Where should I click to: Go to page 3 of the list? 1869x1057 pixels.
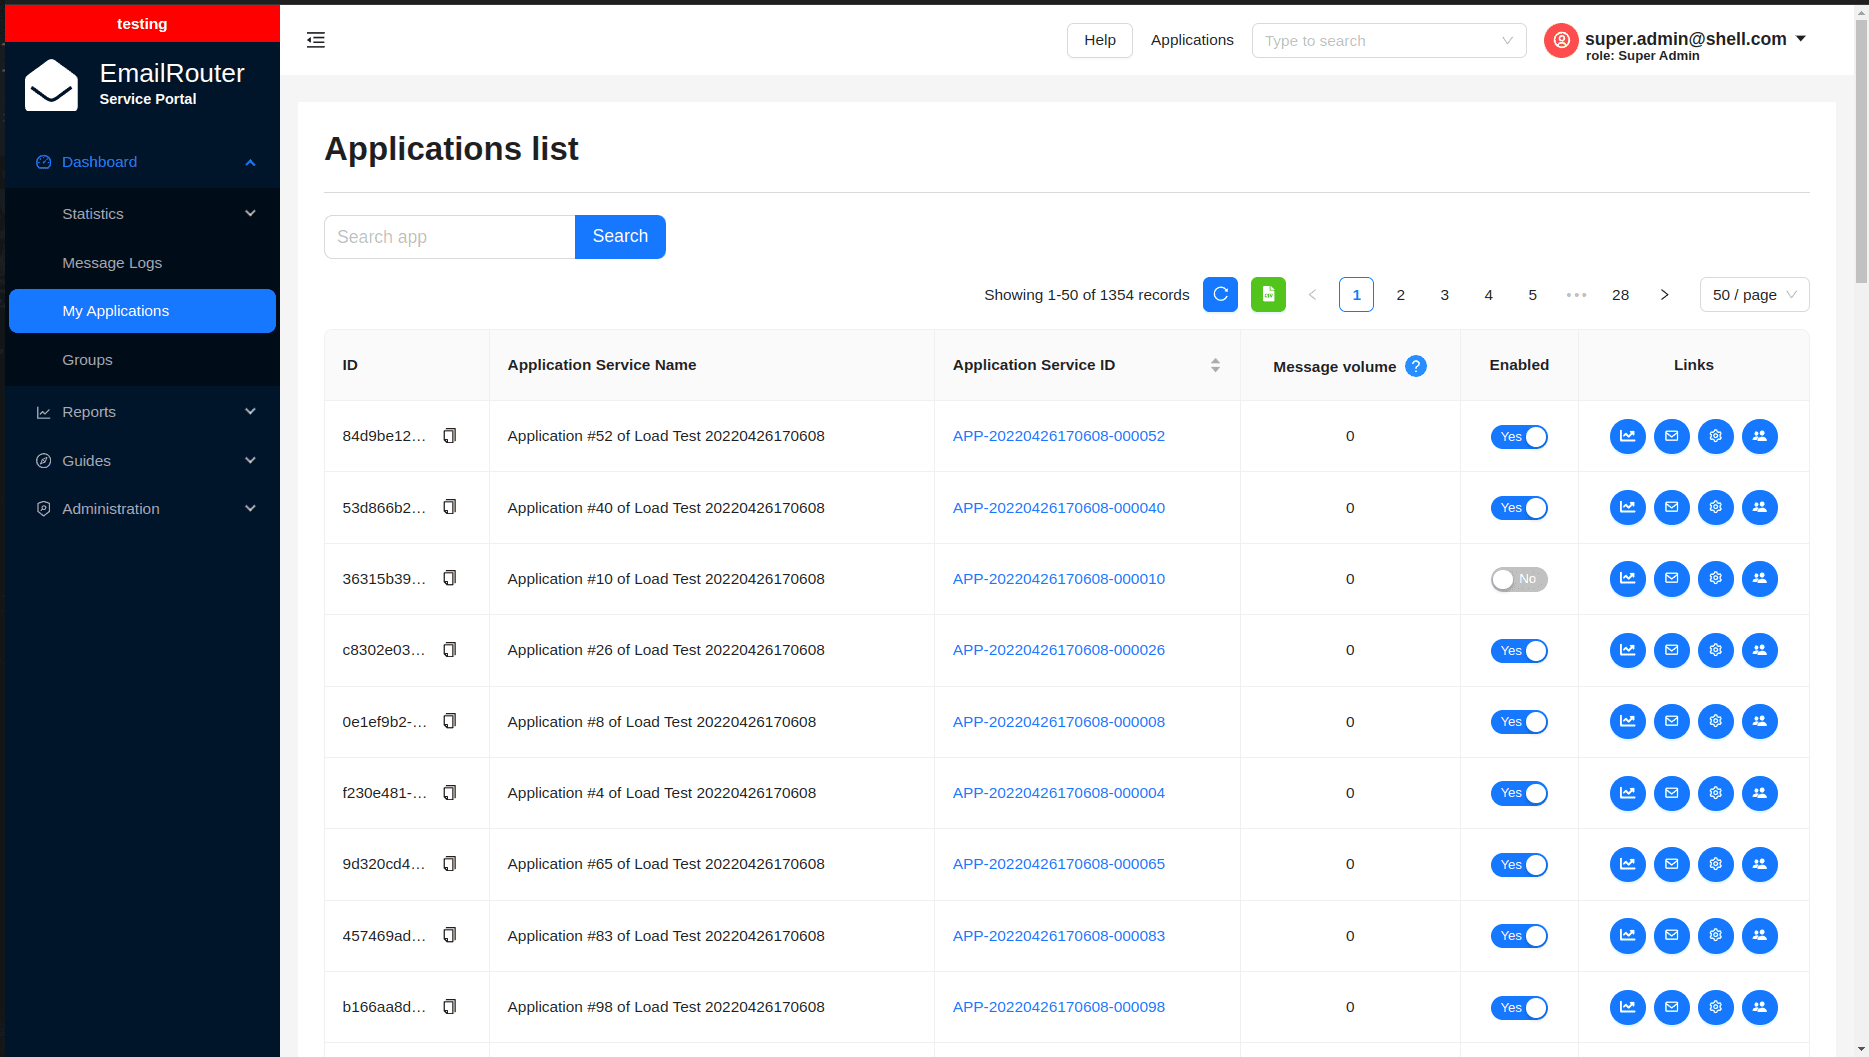click(1444, 294)
